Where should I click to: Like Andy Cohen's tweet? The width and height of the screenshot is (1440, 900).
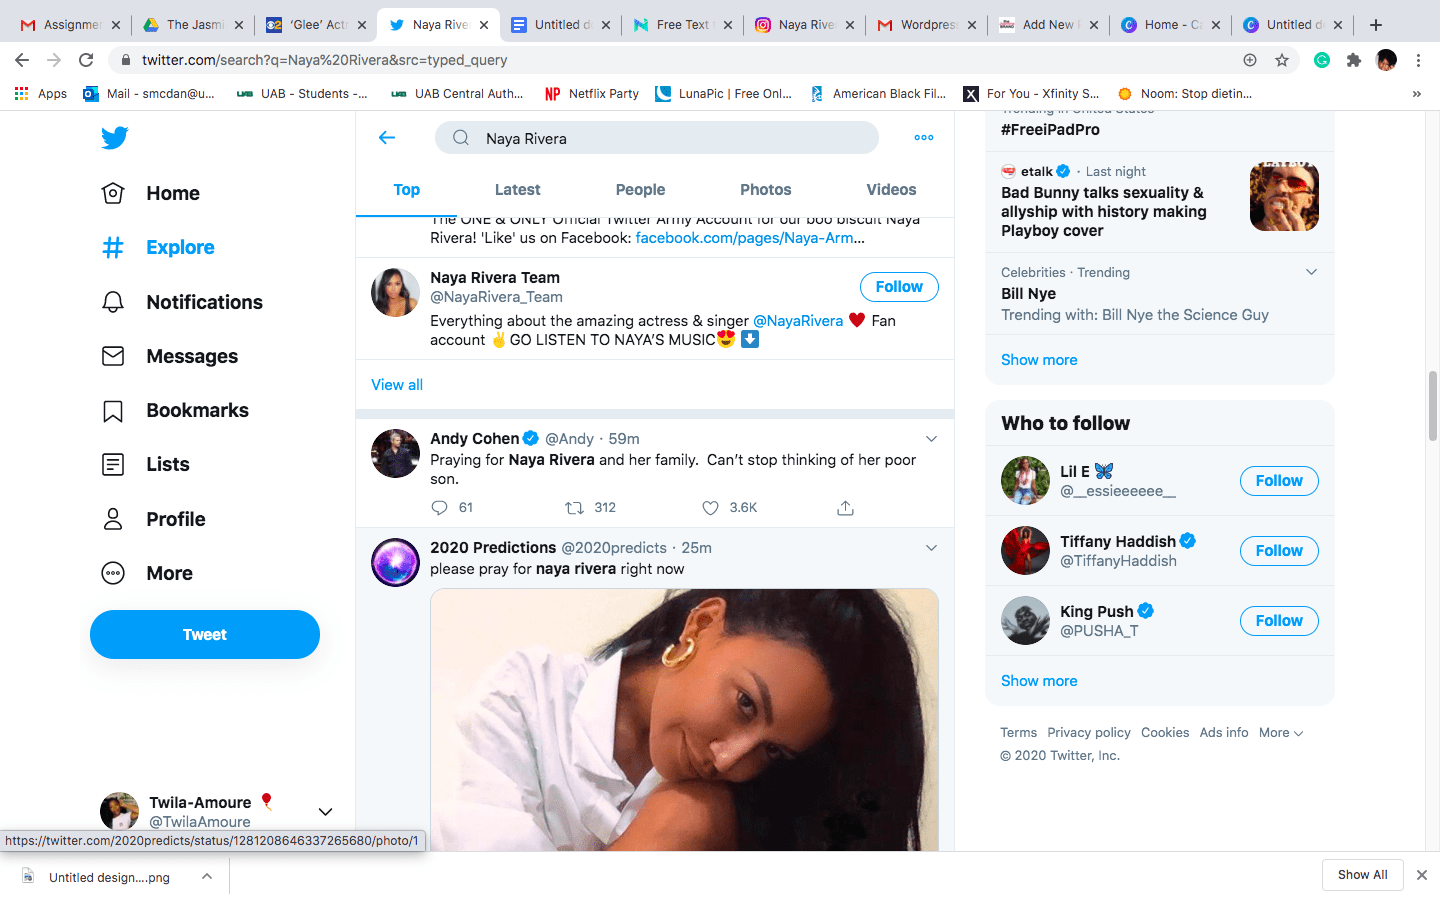[710, 508]
